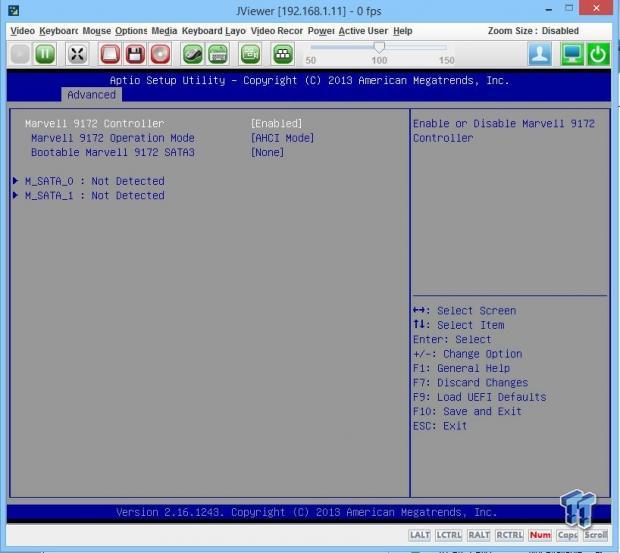Image resolution: width=620 pixels, height=553 pixels.
Task: Toggle the RALT key indicator
Action: [x=478, y=535]
